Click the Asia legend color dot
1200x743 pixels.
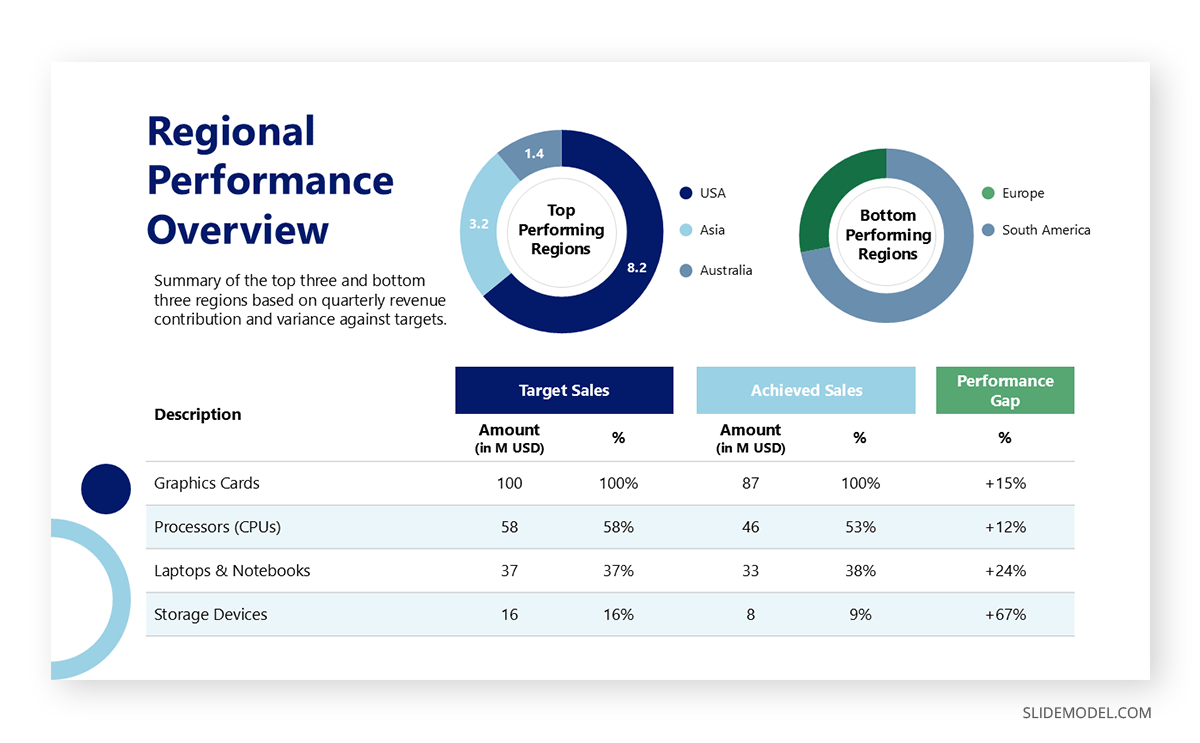(x=686, y=231)
